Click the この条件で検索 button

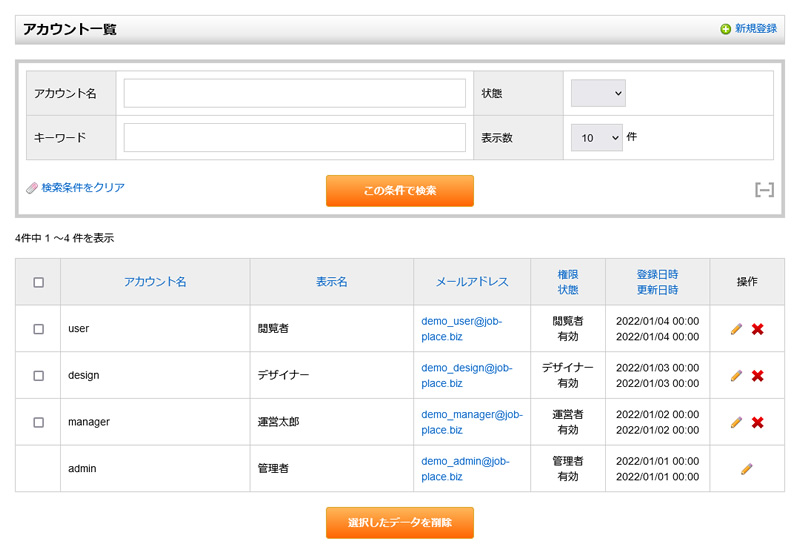[399, 191]
